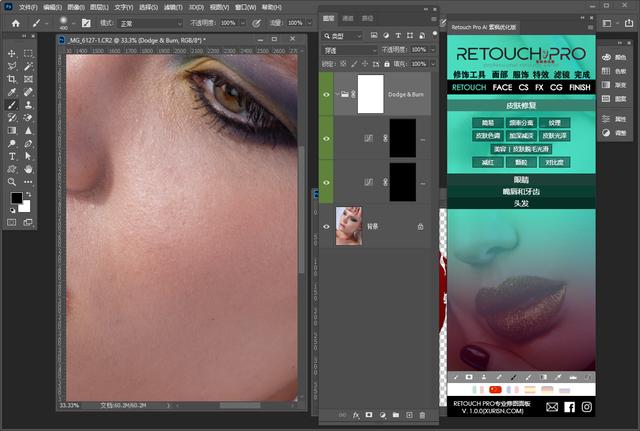Select the Lasso tool
This screenshot has height=431, width=640.
pos(12,66)
